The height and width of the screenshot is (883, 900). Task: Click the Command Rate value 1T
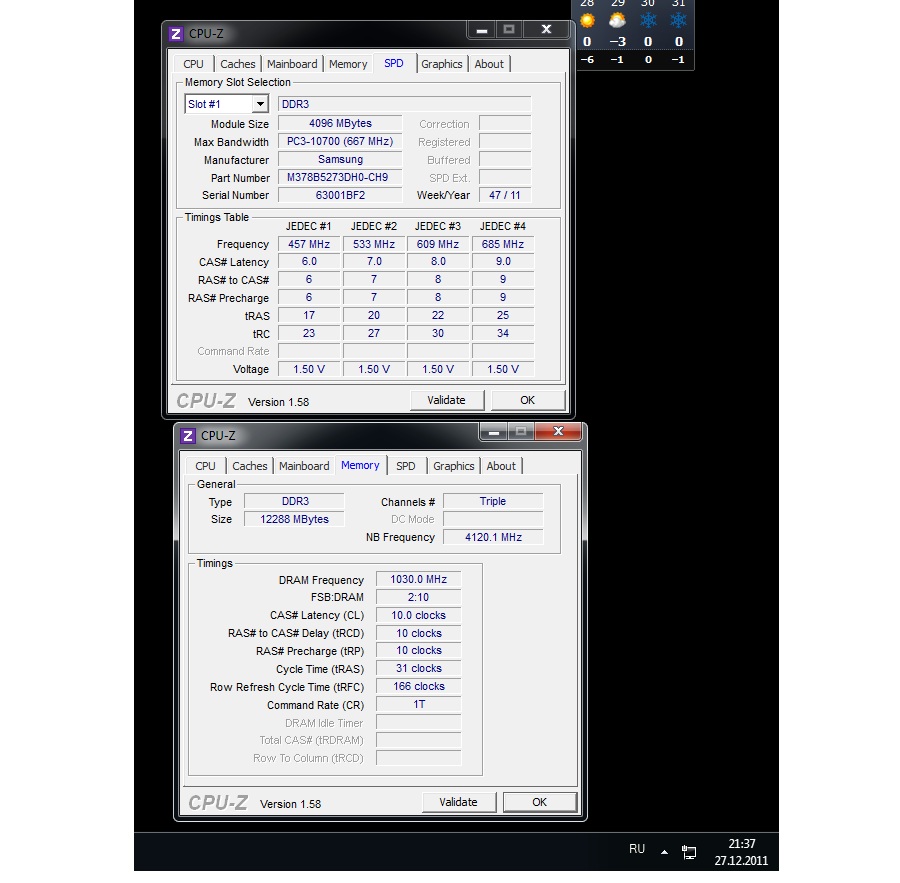418,704
